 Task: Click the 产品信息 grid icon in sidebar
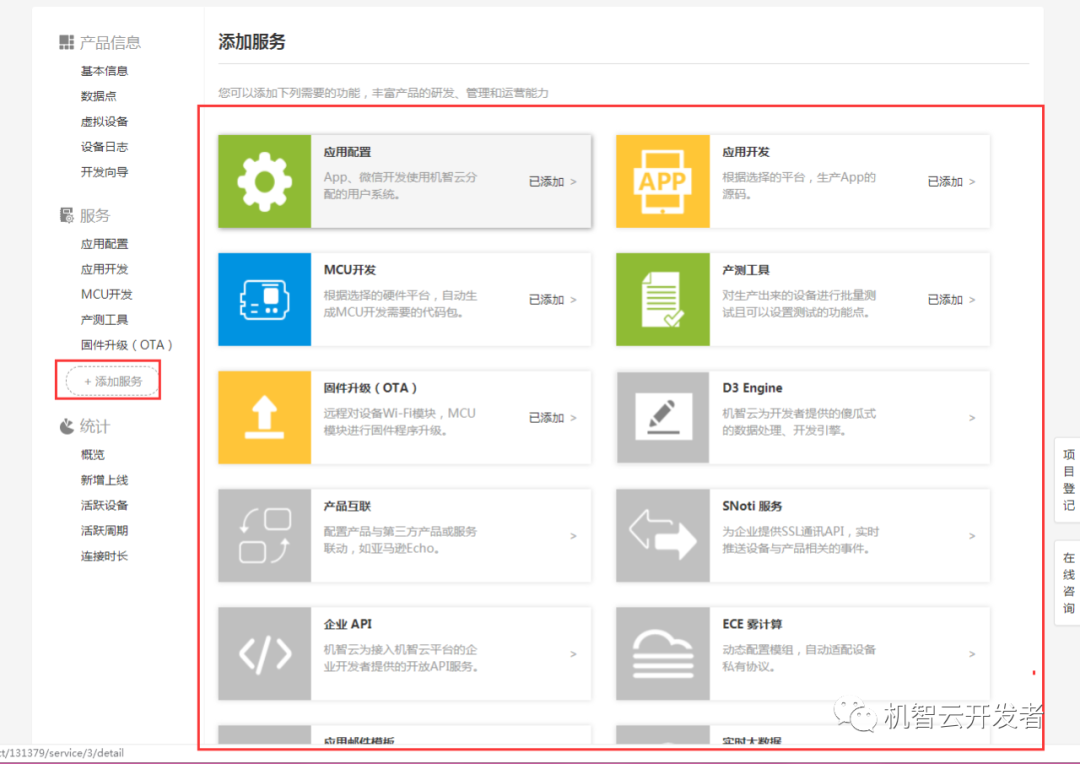66,43
